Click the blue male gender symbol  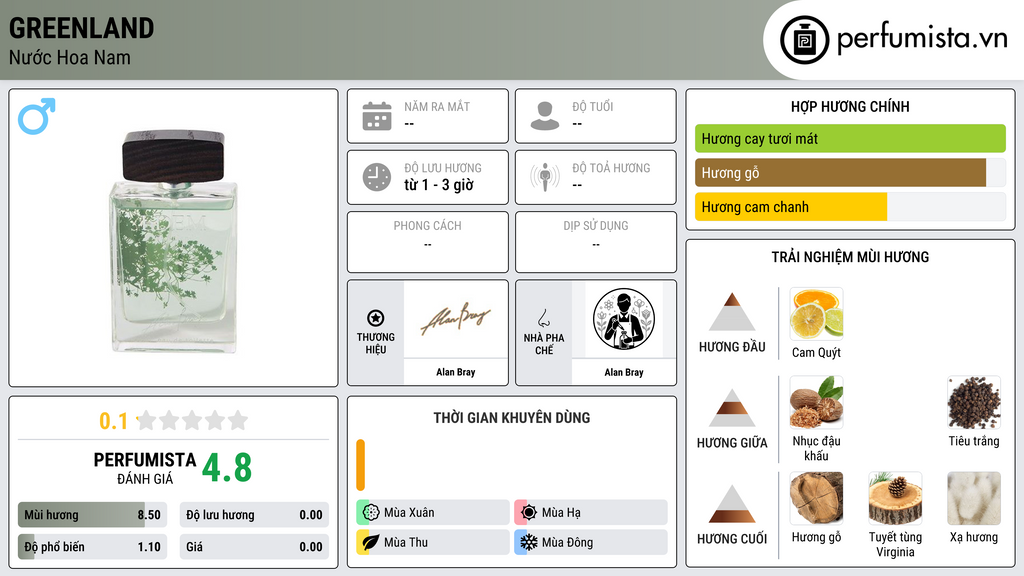(37, 116)
